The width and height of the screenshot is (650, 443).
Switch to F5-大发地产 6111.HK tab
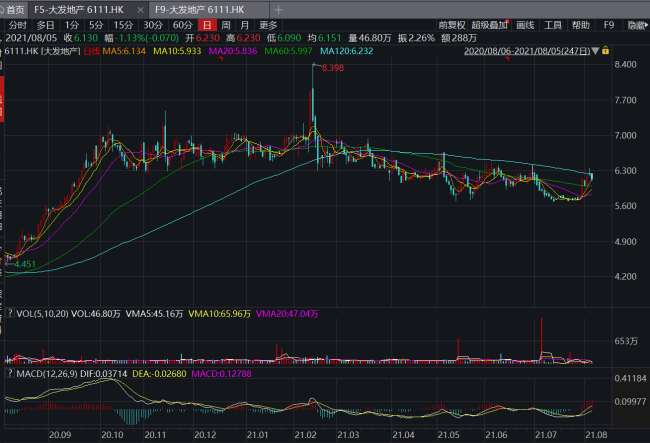[79, 10]
